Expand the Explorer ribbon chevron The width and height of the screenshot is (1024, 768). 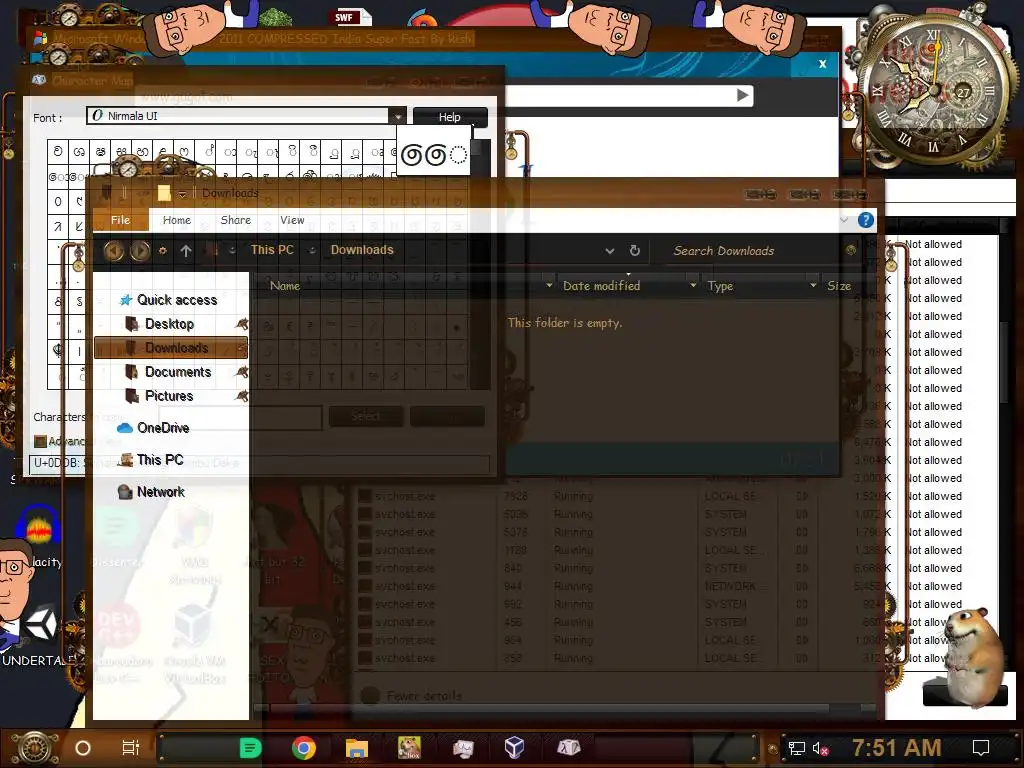[844, 220]
